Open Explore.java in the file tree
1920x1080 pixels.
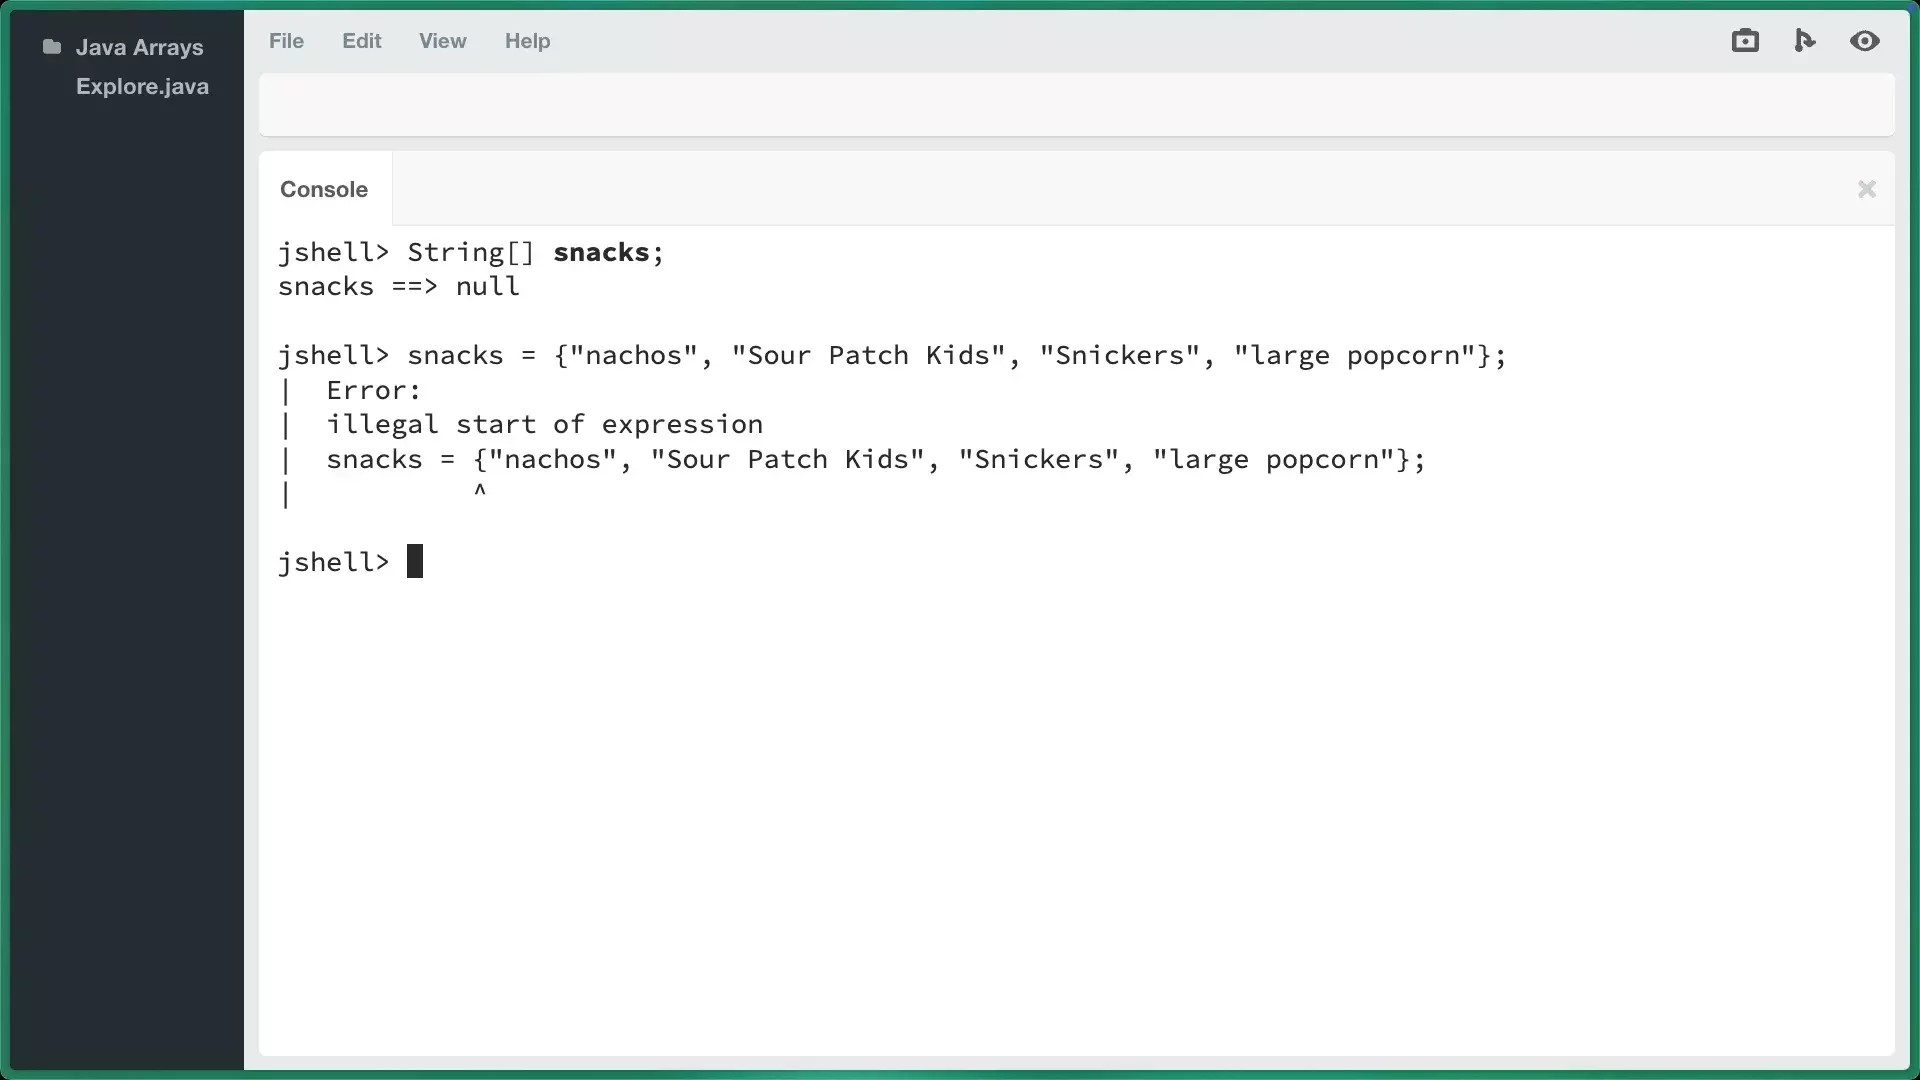coord(142,87)
